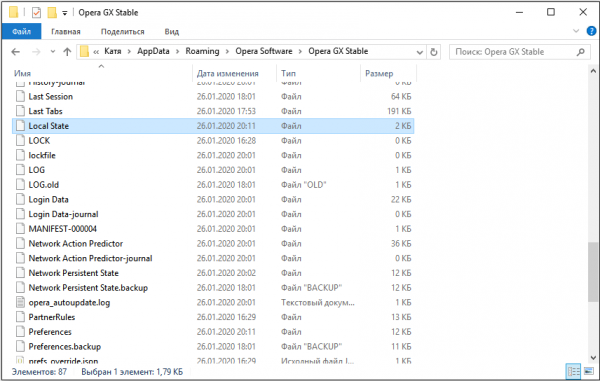Click the vertical scrollbar thumb
600x381 pixels.
[593, 272]
